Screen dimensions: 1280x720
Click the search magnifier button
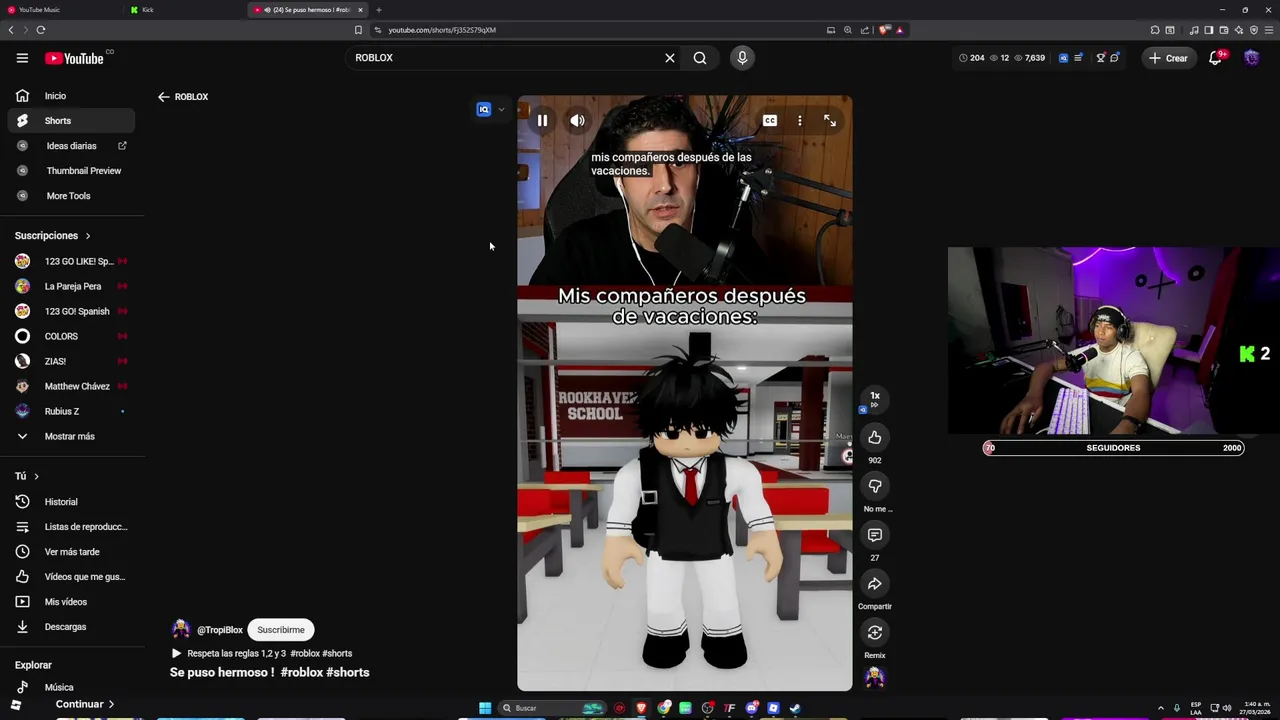tap(700, 58)
